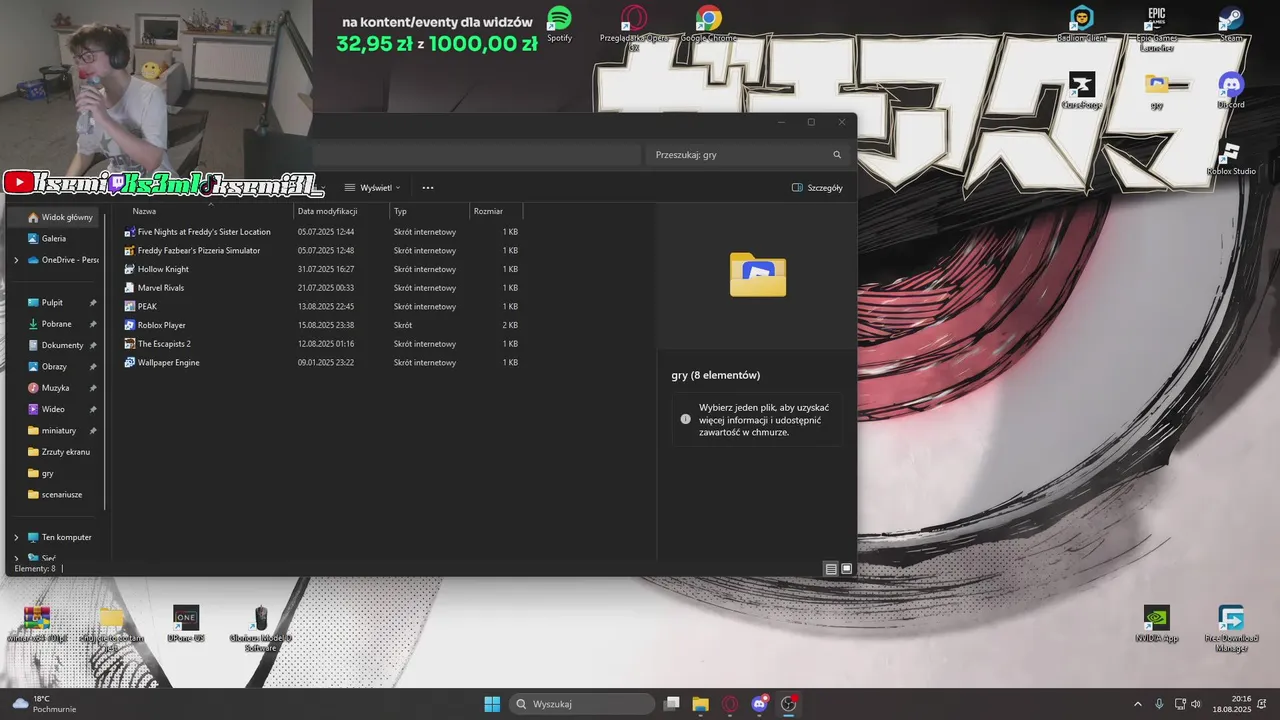Expand Ten komputer in the sidebar
Screen dimensions: 1280x720
tap(16, 537)
